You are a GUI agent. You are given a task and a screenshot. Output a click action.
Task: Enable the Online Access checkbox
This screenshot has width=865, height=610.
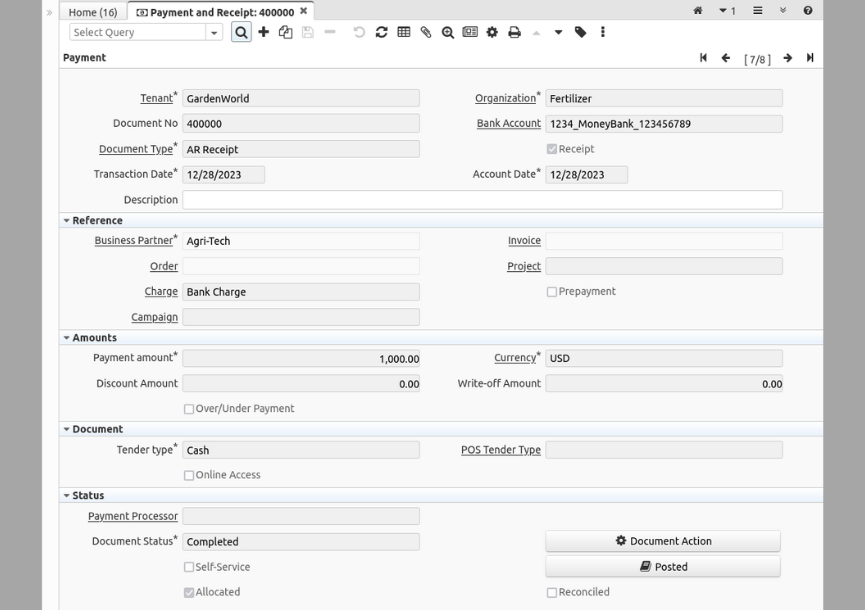point(189,475)
